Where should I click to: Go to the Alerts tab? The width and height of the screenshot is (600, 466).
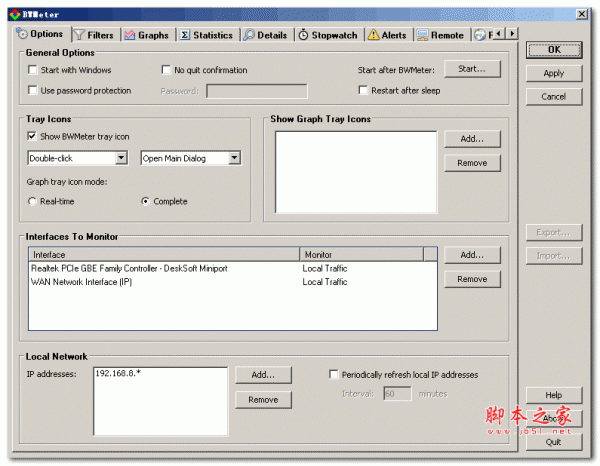click(389, 35)
